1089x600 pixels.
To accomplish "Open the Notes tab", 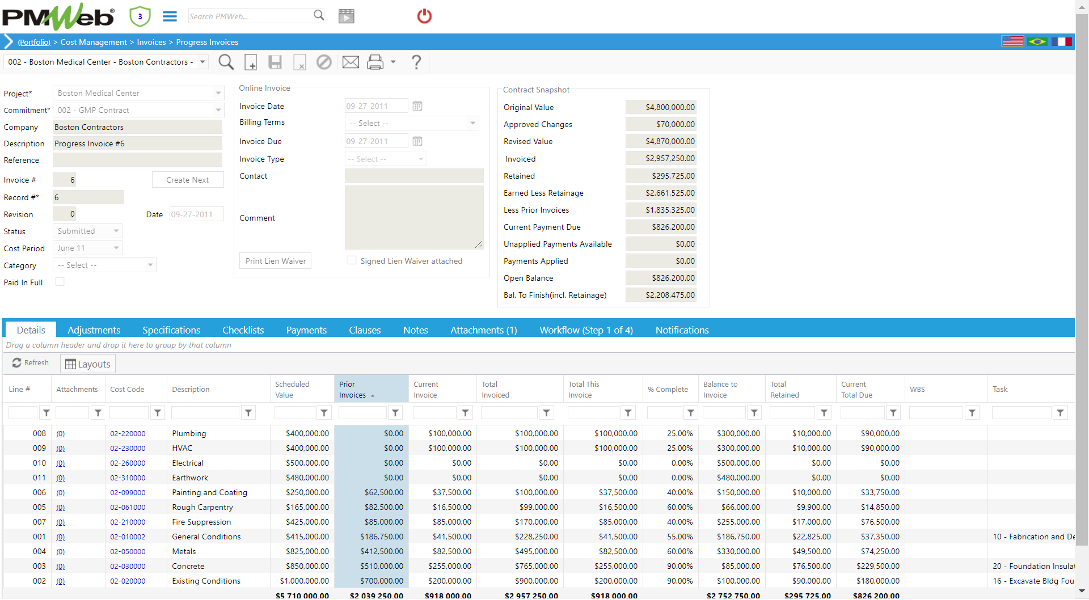I will point(415,330).
